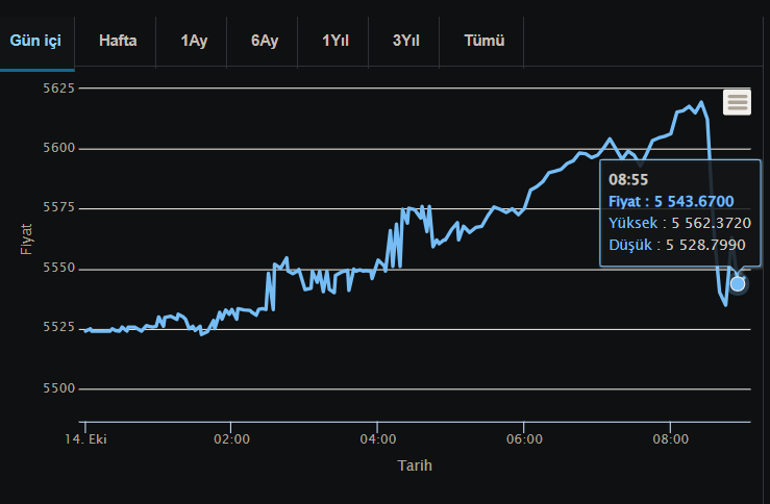Open the 1Yıl tab
This screenshot has width=770, height=504.
337,41
